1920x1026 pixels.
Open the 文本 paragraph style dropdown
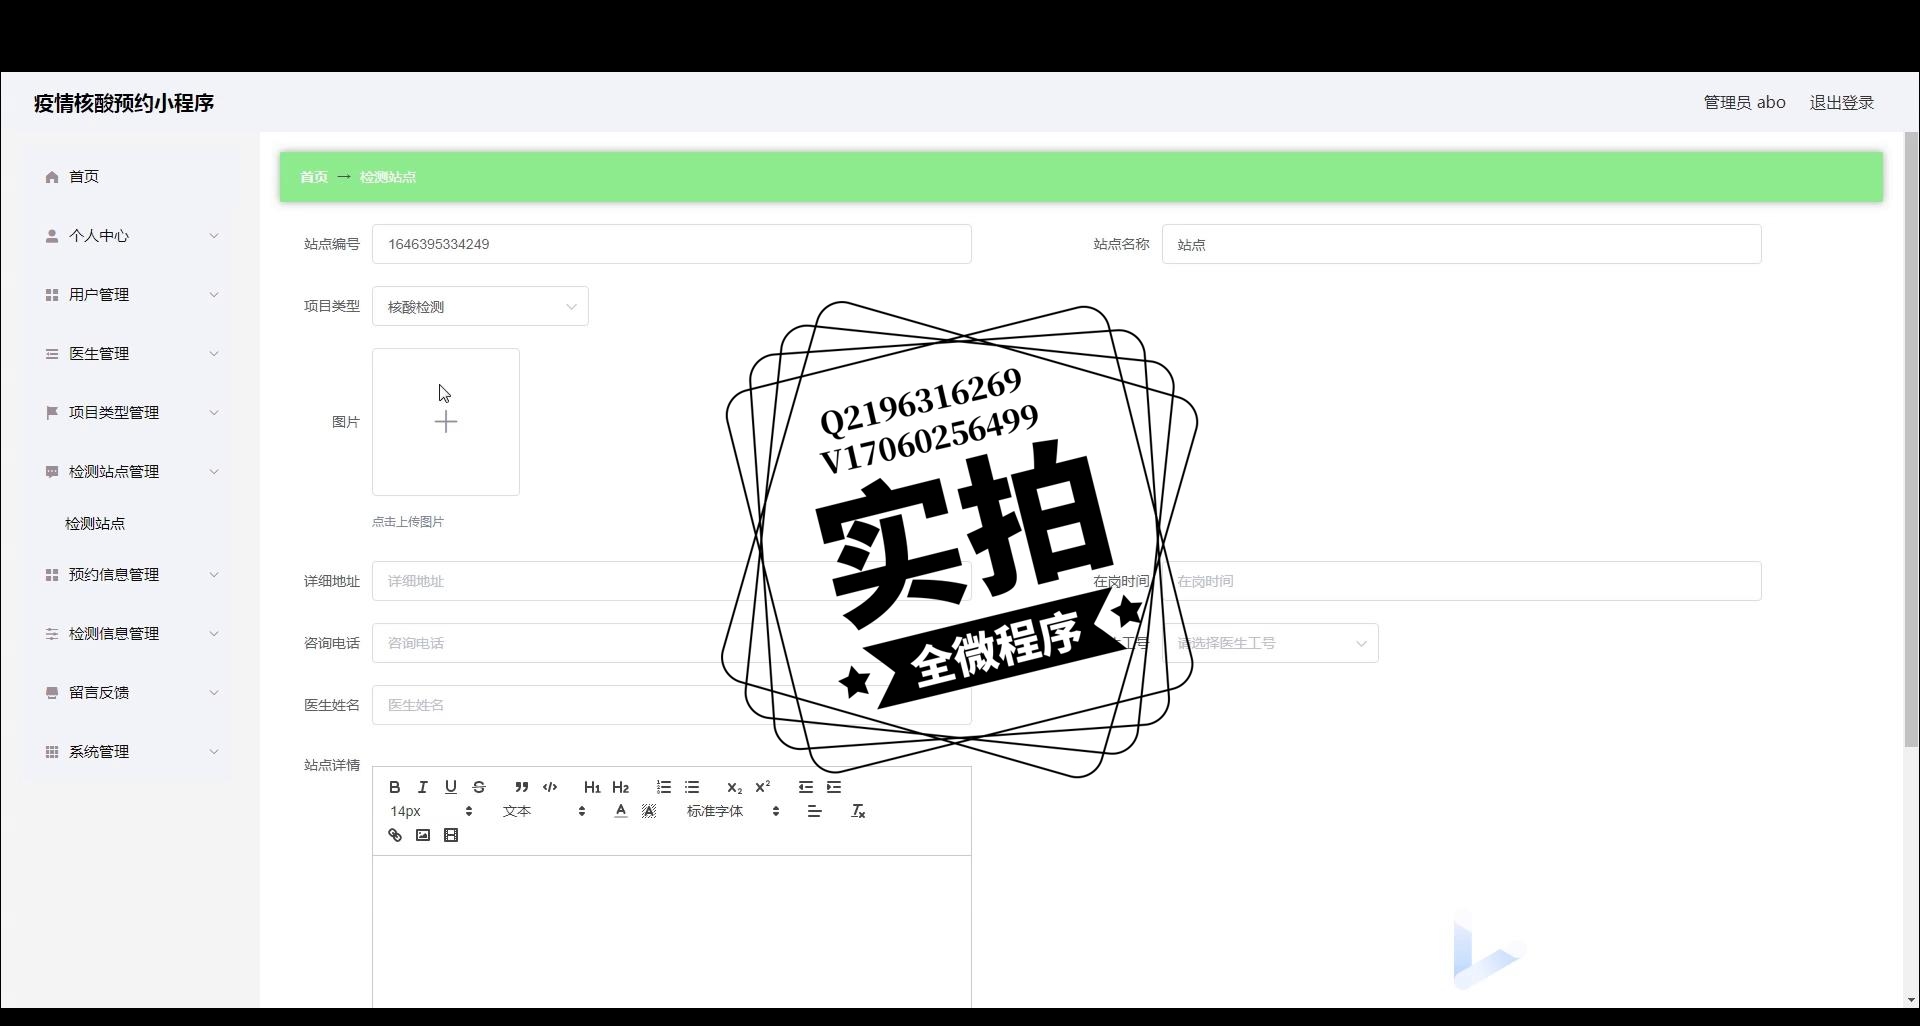tap(544, 811)
